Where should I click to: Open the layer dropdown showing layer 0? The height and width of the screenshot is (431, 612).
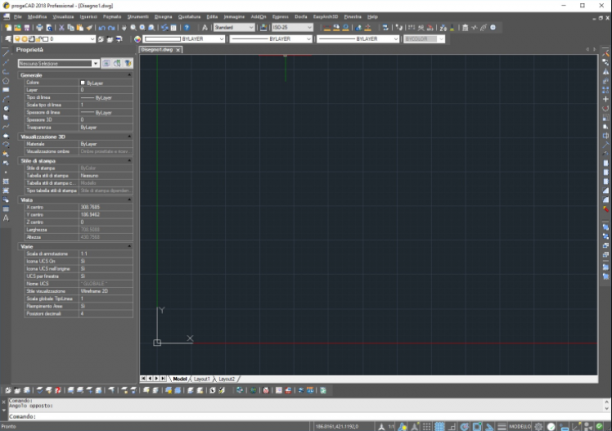55,39
